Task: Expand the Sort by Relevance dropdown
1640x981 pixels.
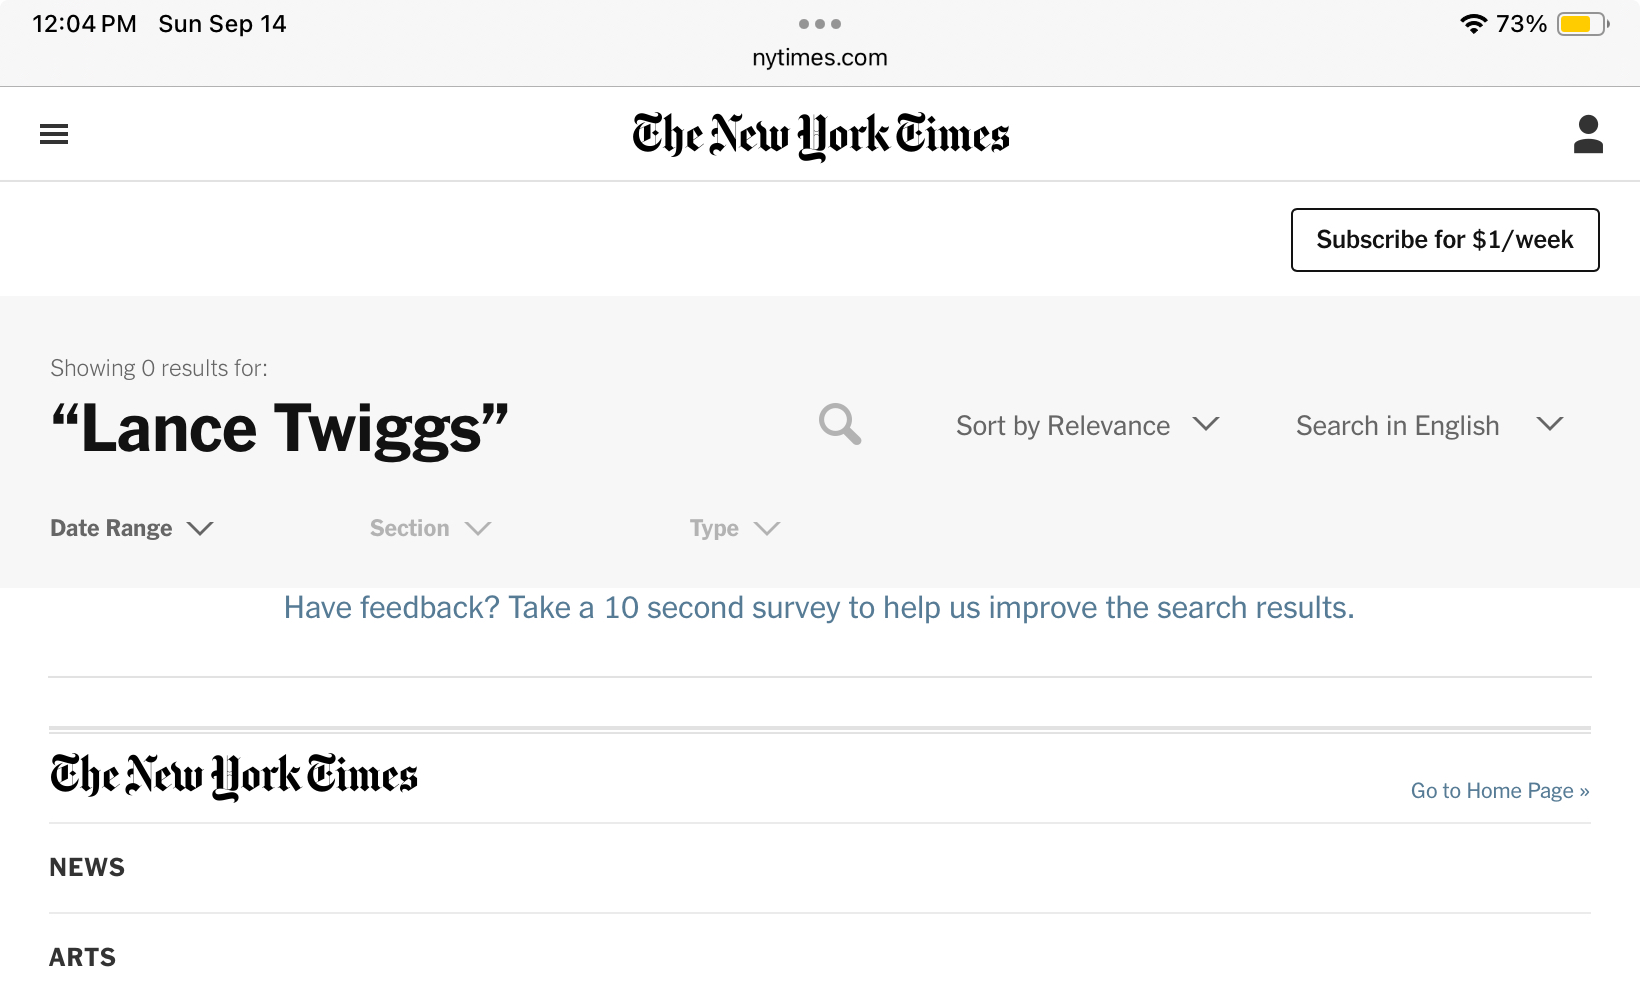Action: pyautogui.click(x=1088, y=426)
